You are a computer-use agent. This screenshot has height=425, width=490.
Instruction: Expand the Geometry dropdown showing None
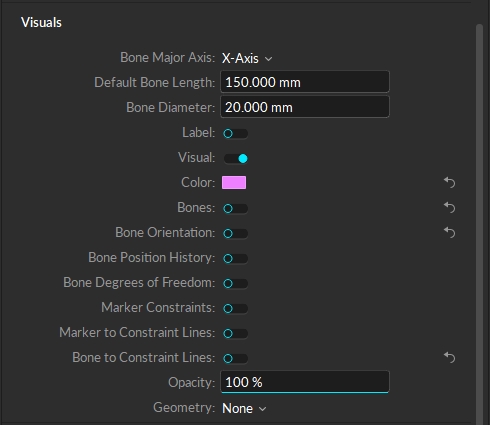coord(244,408)
